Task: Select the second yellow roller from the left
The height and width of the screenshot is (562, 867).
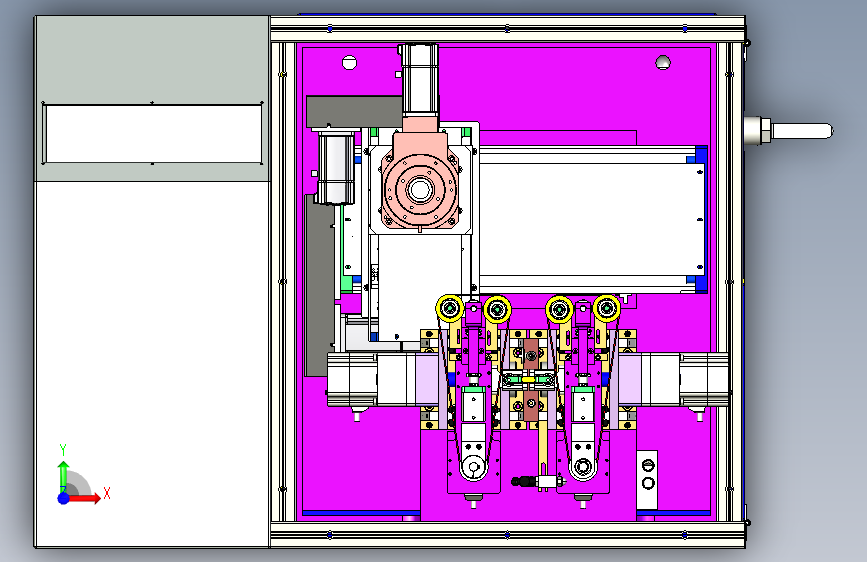Action: [x=497, y=309]
